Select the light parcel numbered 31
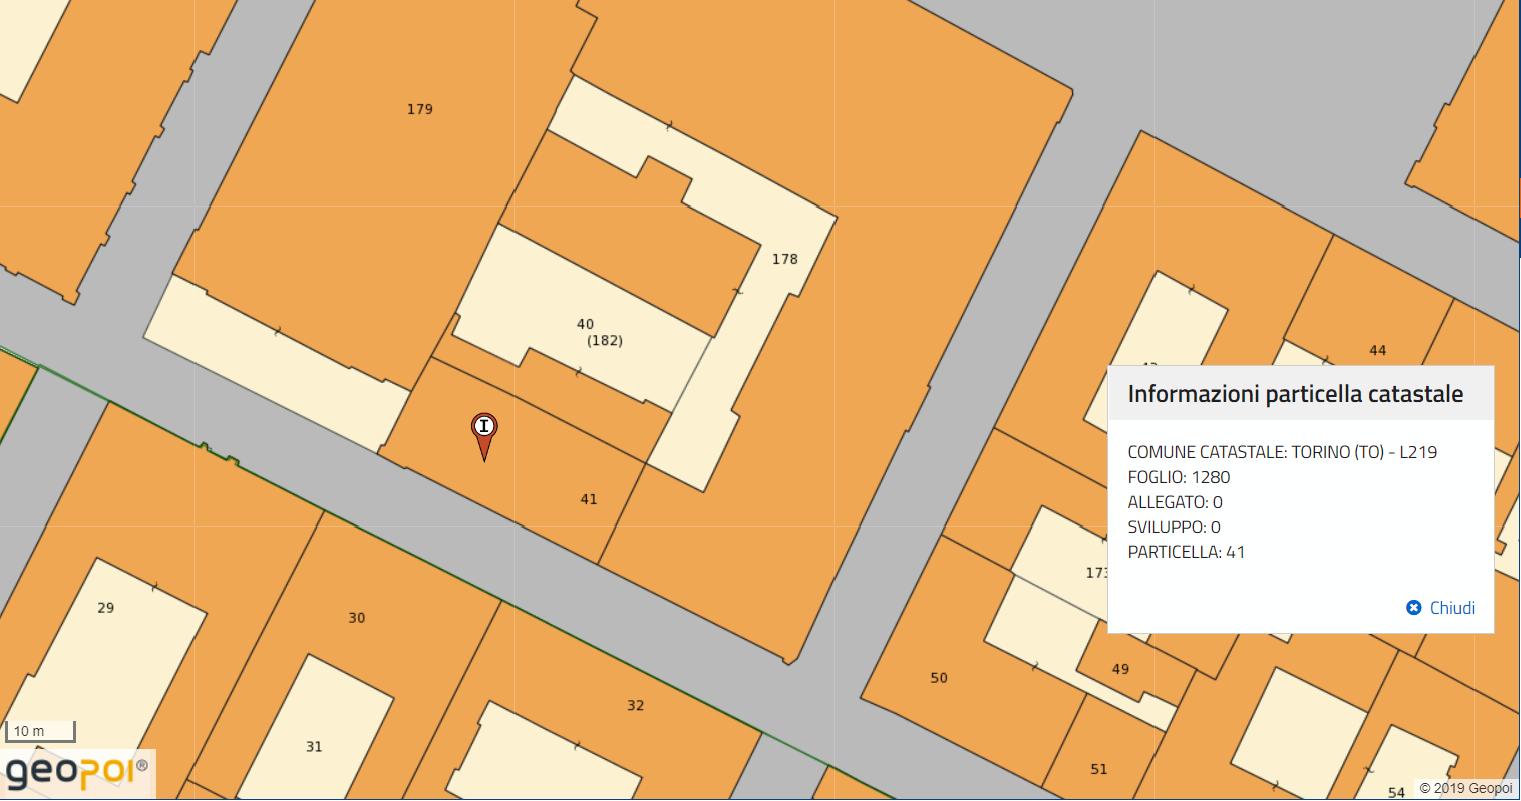Viewport: 1521px width, 801px height. [x=314, y=746]
